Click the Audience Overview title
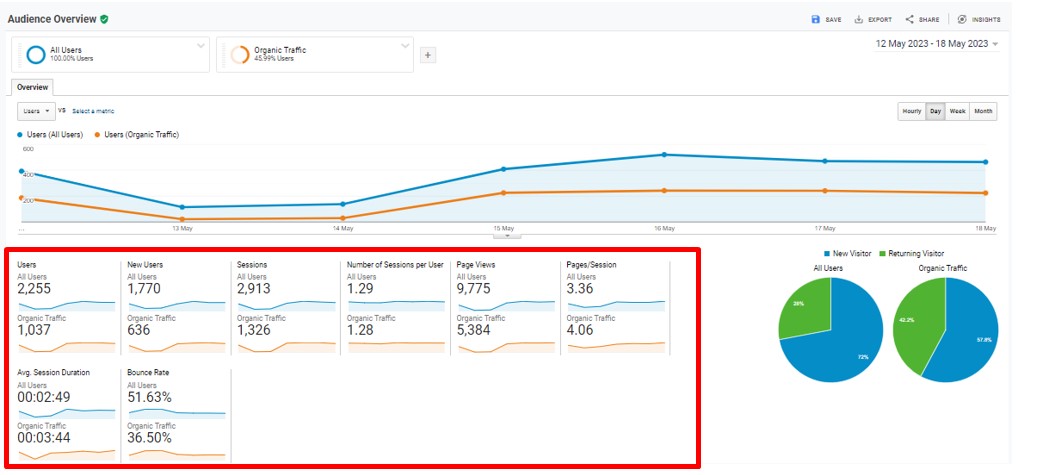The width and height of the screenshot is (1061, 475). point(52,20)
